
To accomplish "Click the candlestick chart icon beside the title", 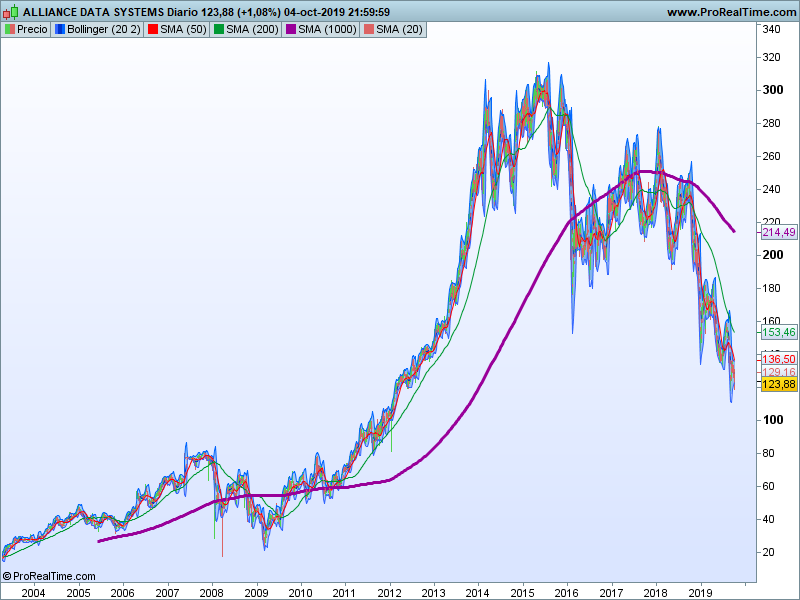I will coord(11,12).
